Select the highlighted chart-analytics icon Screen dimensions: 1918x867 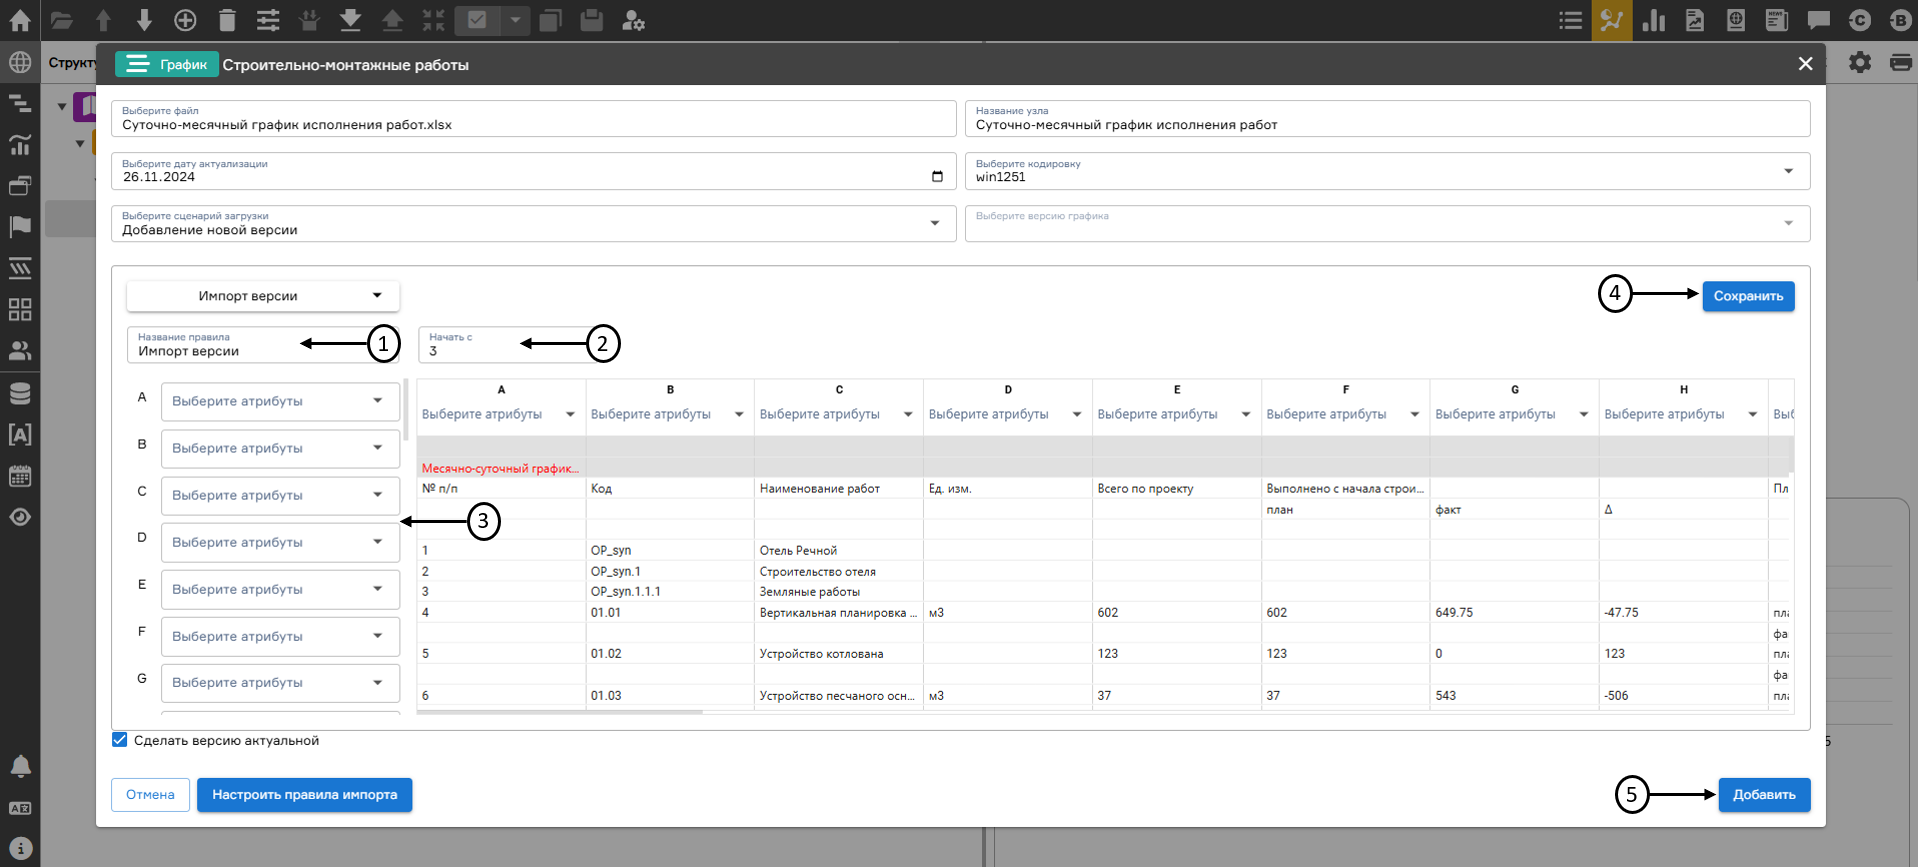coord(1612,20)
